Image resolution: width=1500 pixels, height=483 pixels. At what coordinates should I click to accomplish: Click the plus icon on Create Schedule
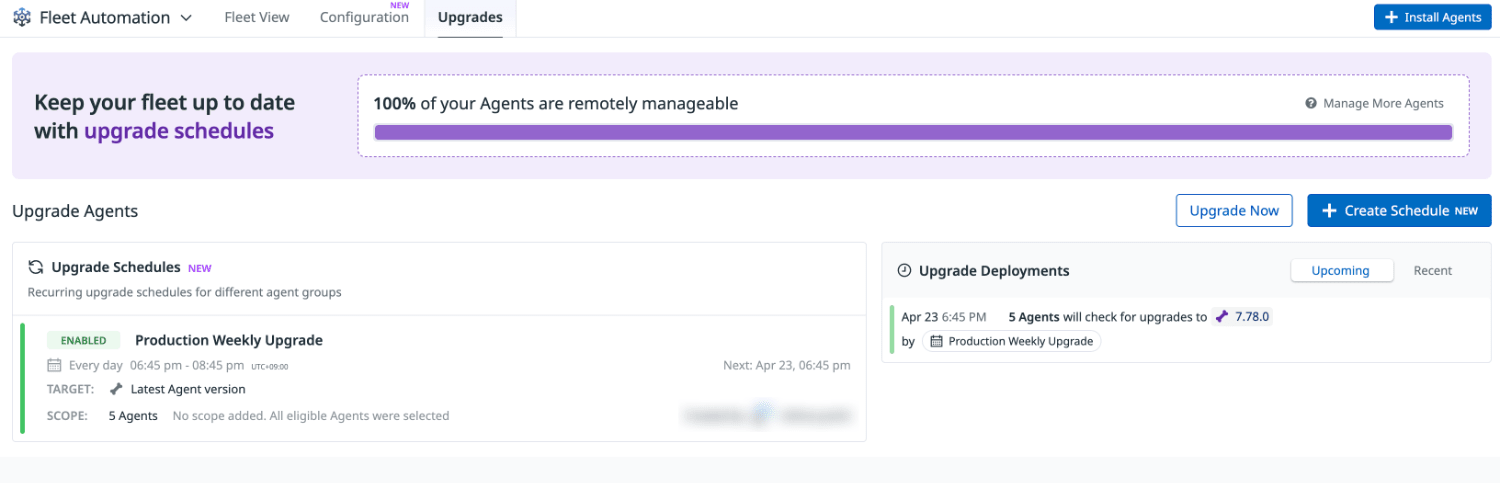tap(1329, 211)
